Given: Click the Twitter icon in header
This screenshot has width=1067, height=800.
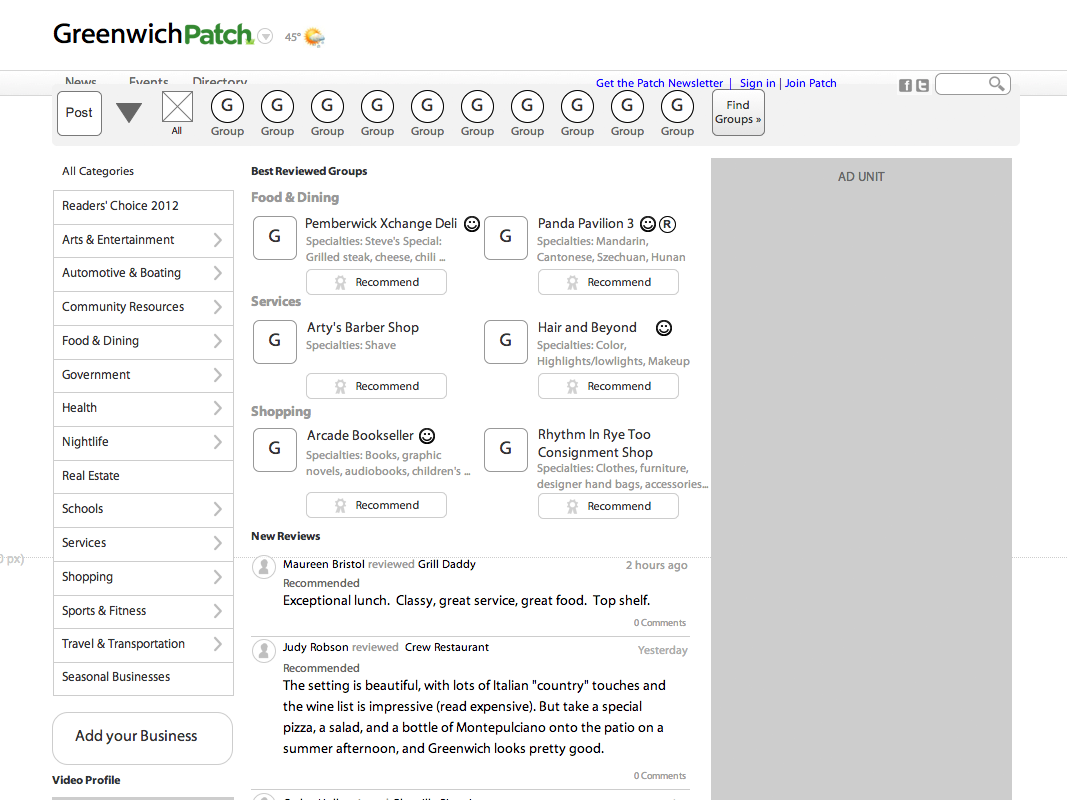Looking at the screenshot, I should pos(922,85).
